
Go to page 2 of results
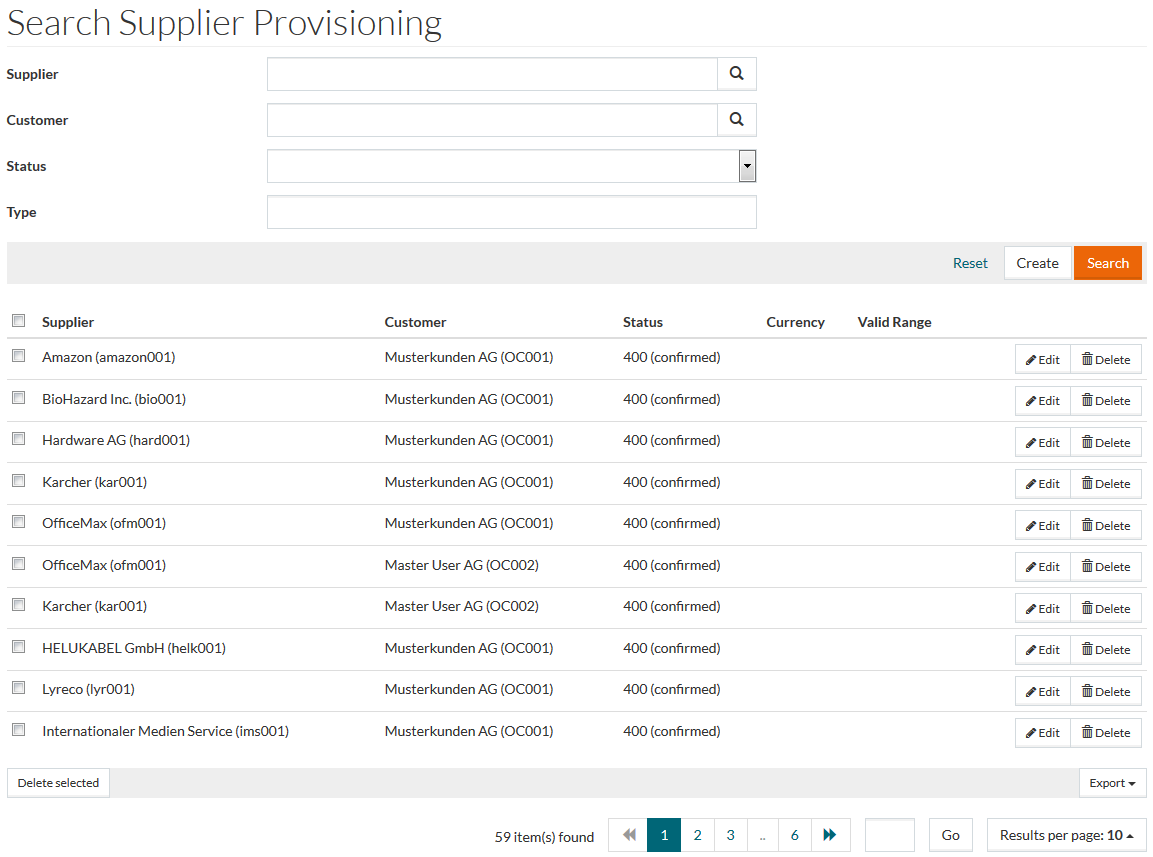[697, 835]
